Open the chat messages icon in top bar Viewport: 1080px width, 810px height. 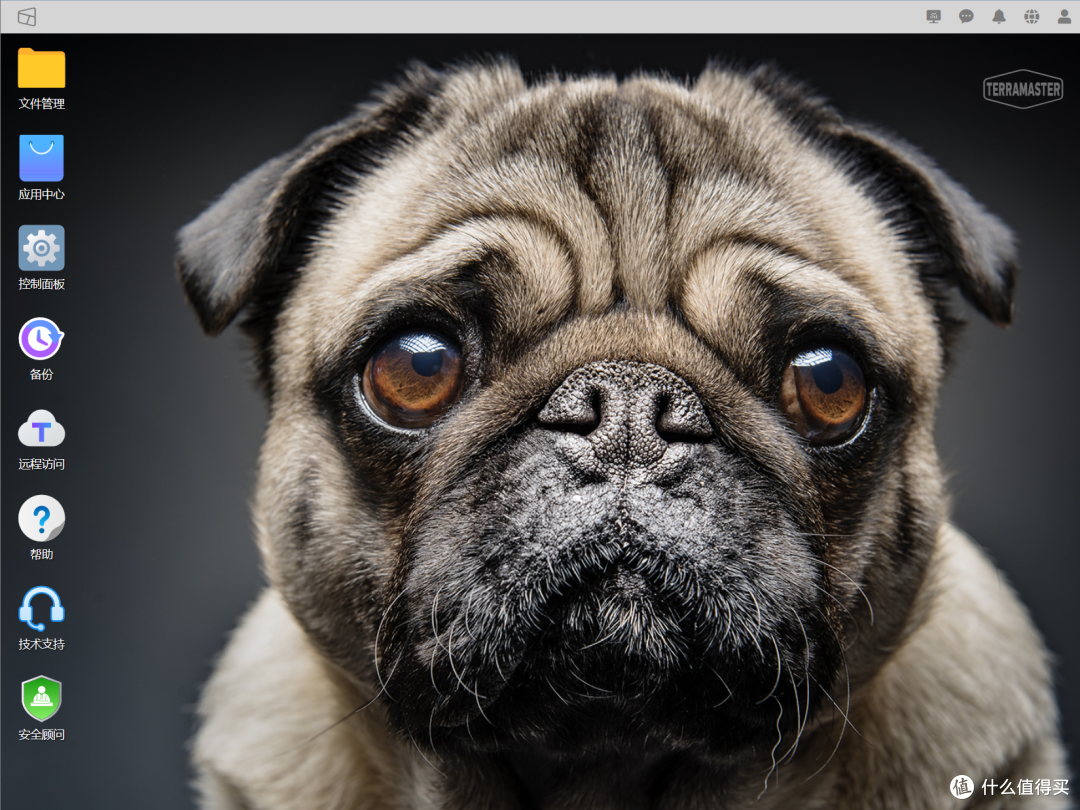coord(966,17)
